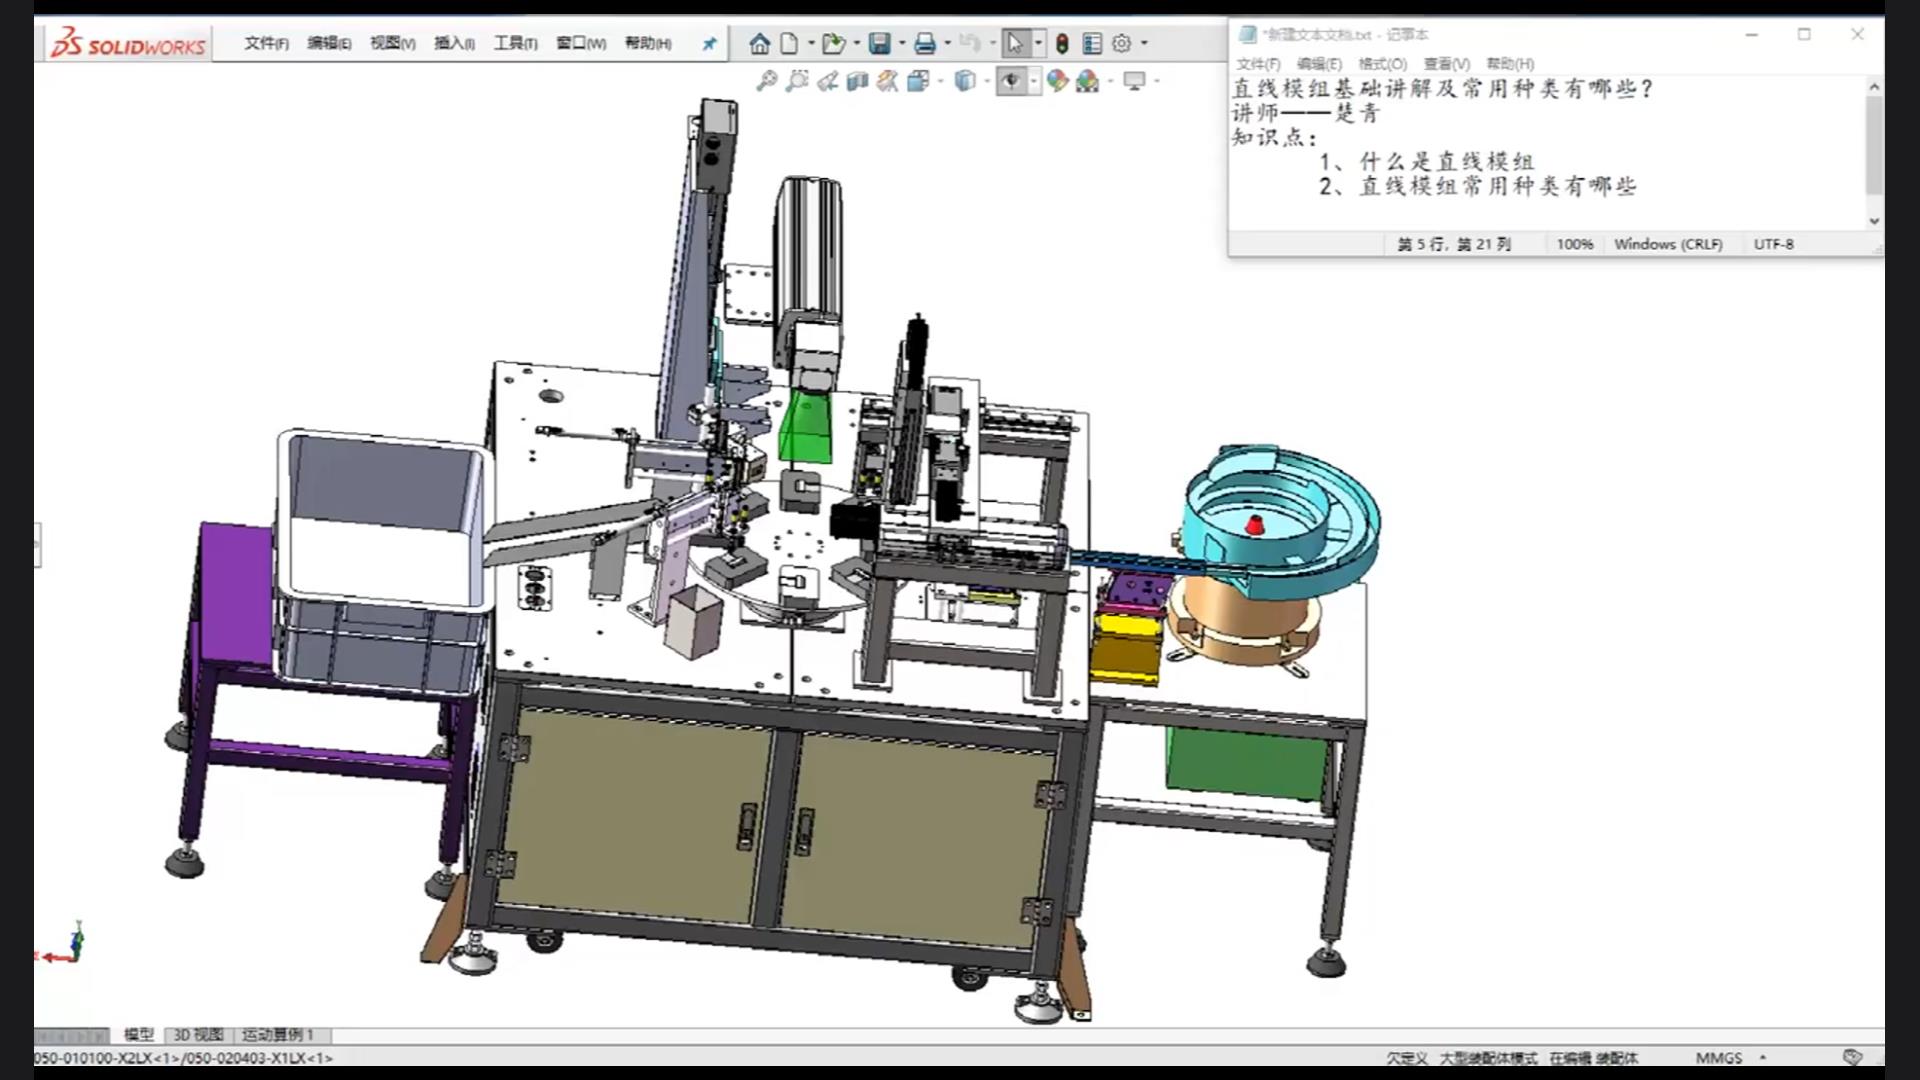
Task: Activate the Select cursor tool
Action: click(1015, 43)
